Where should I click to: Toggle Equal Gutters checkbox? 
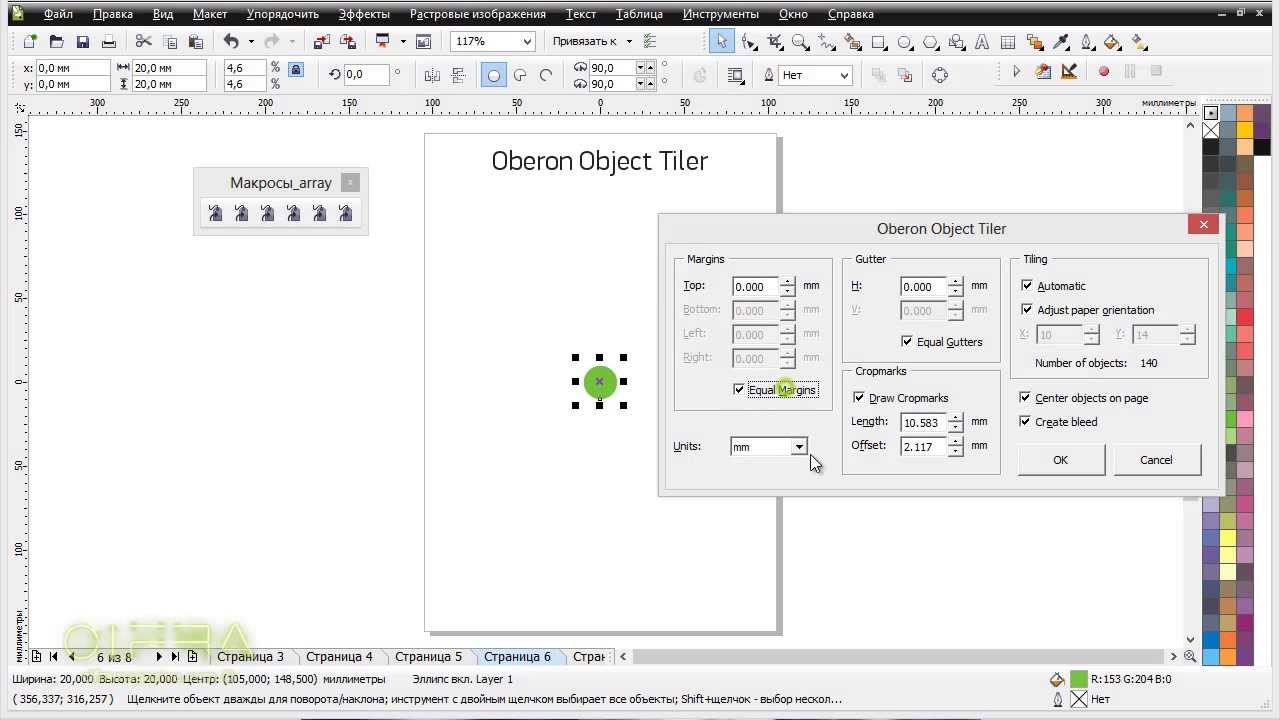point(907,342)
